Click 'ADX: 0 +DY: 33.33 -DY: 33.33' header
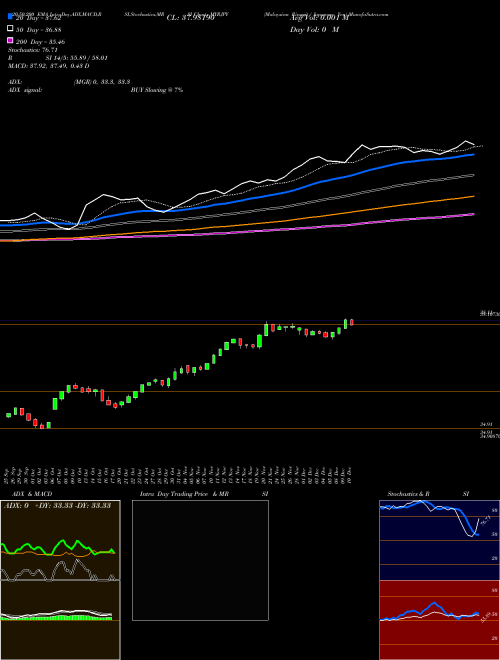 [x=57, y=506]
